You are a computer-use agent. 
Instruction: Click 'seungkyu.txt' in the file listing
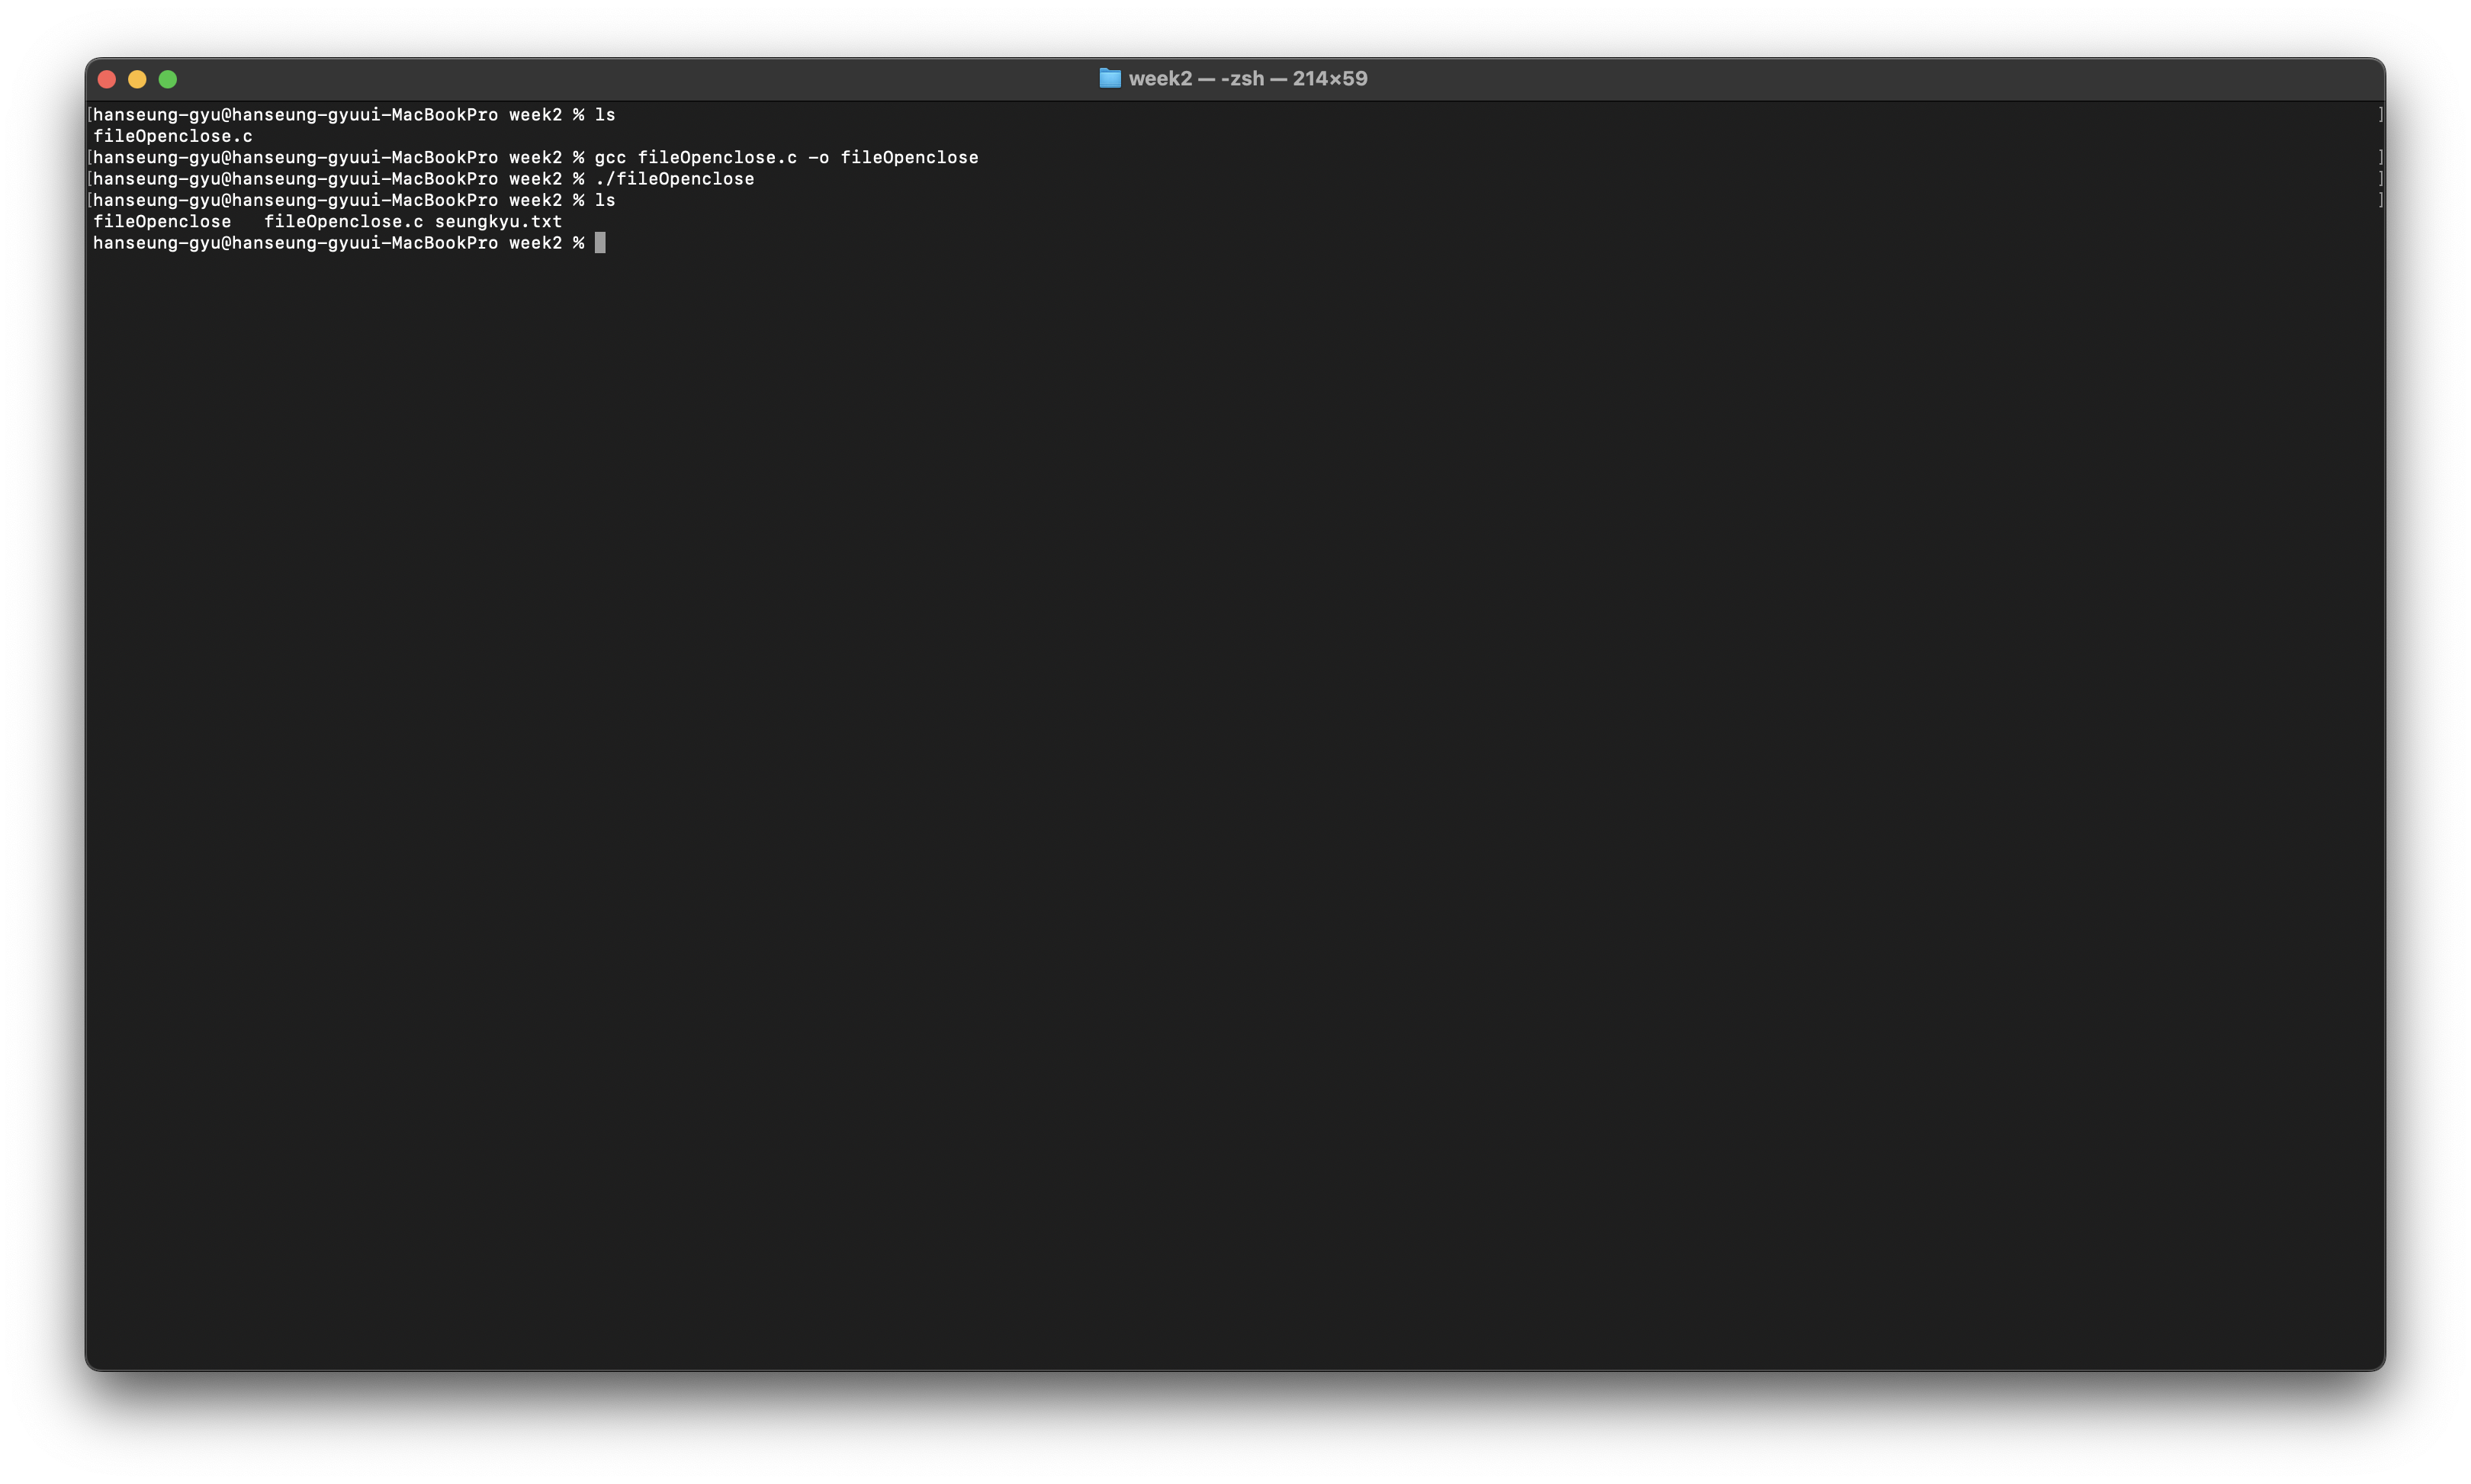498,222
